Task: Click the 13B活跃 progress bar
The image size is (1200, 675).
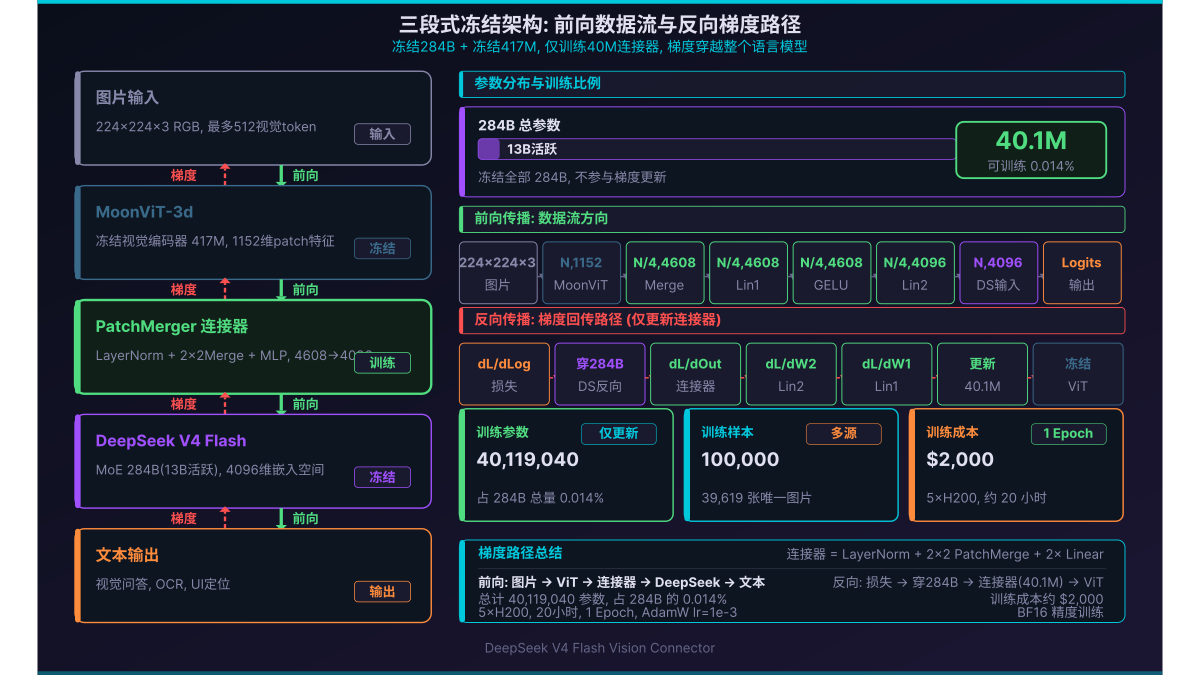Action: [x=716, y=149]
